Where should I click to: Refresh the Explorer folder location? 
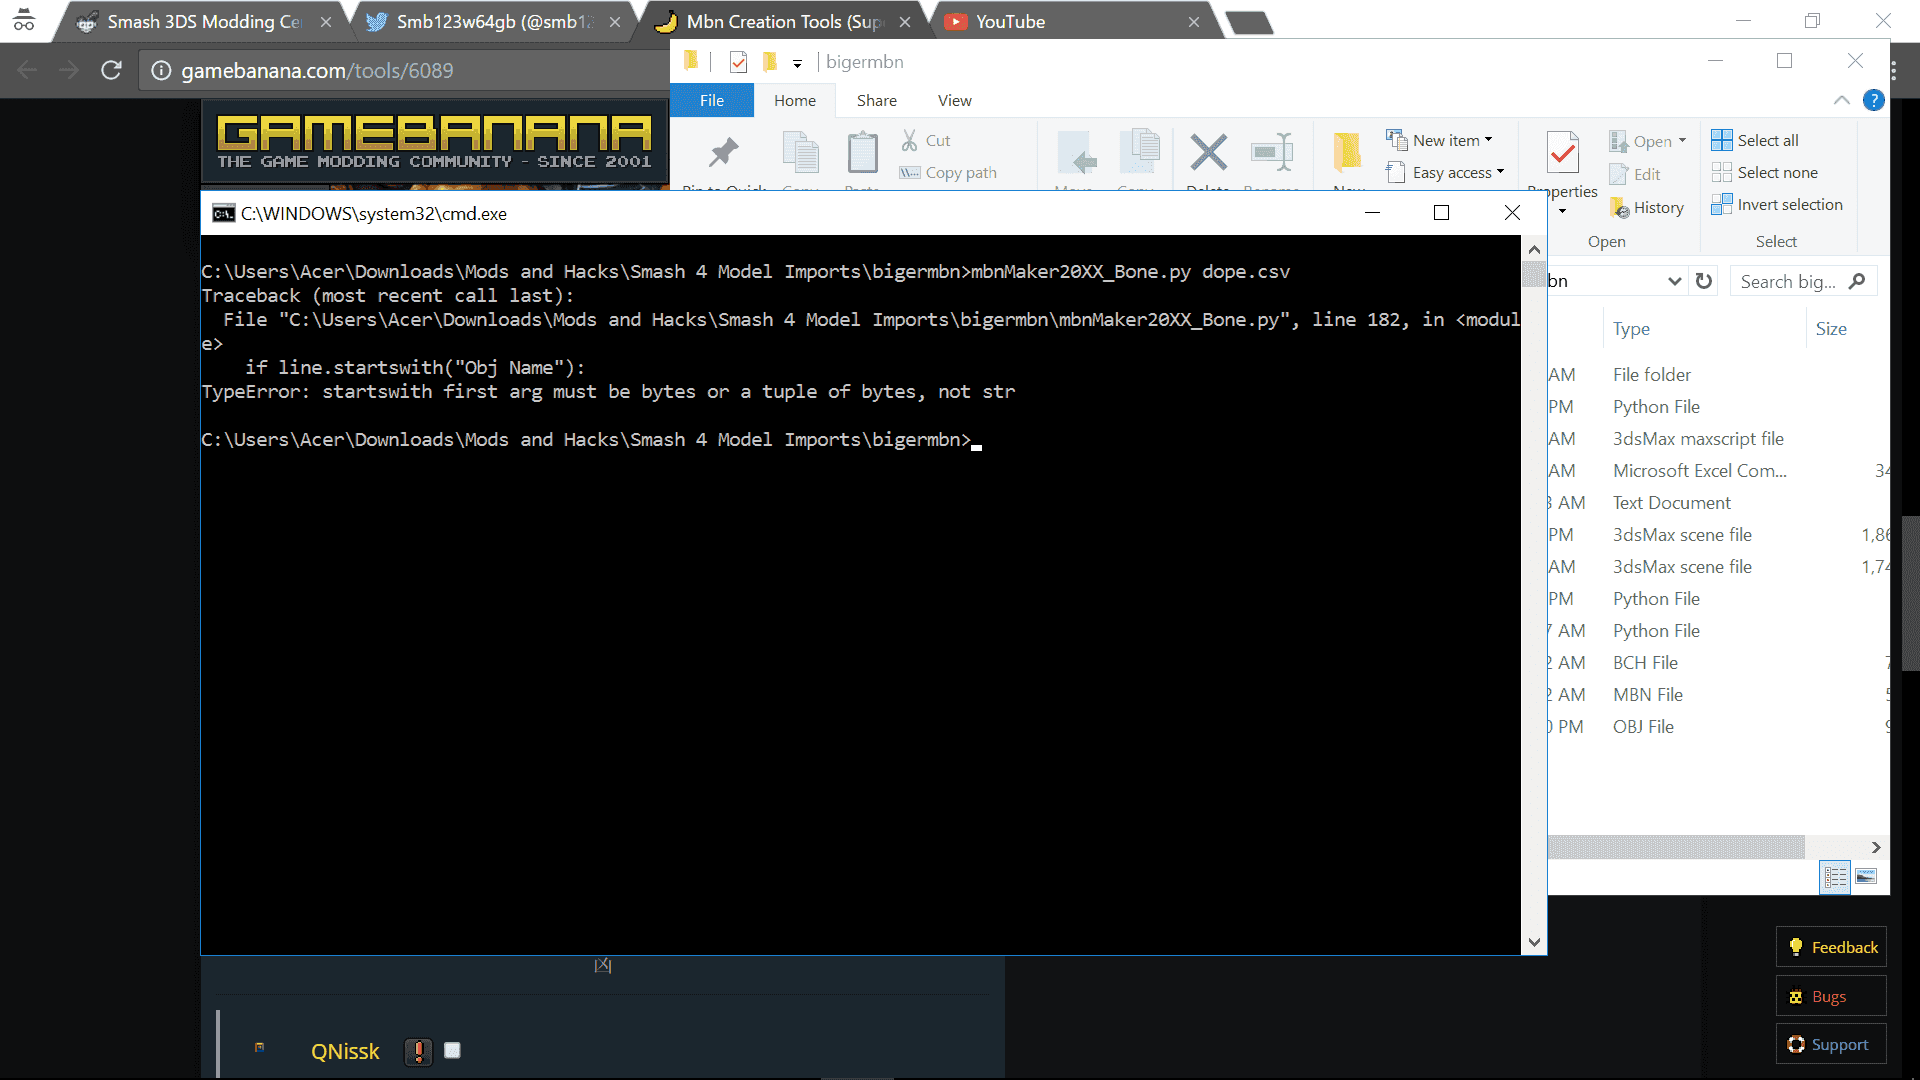click(1704, 281)
